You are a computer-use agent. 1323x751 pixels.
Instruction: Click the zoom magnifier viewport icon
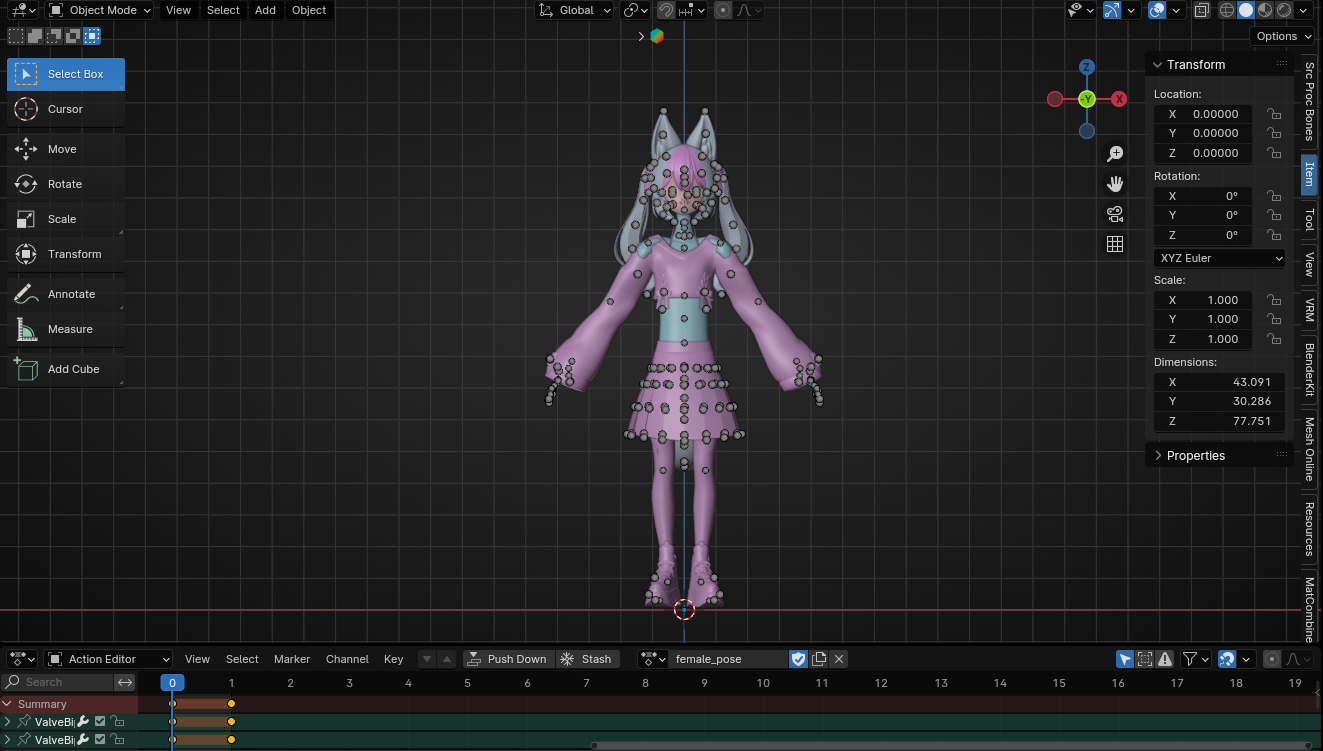[x=1115, y=154]
